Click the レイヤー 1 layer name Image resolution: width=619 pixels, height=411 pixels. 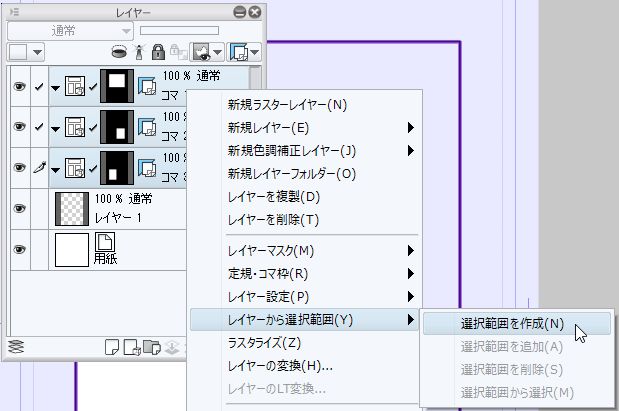[x=117, y=218]
